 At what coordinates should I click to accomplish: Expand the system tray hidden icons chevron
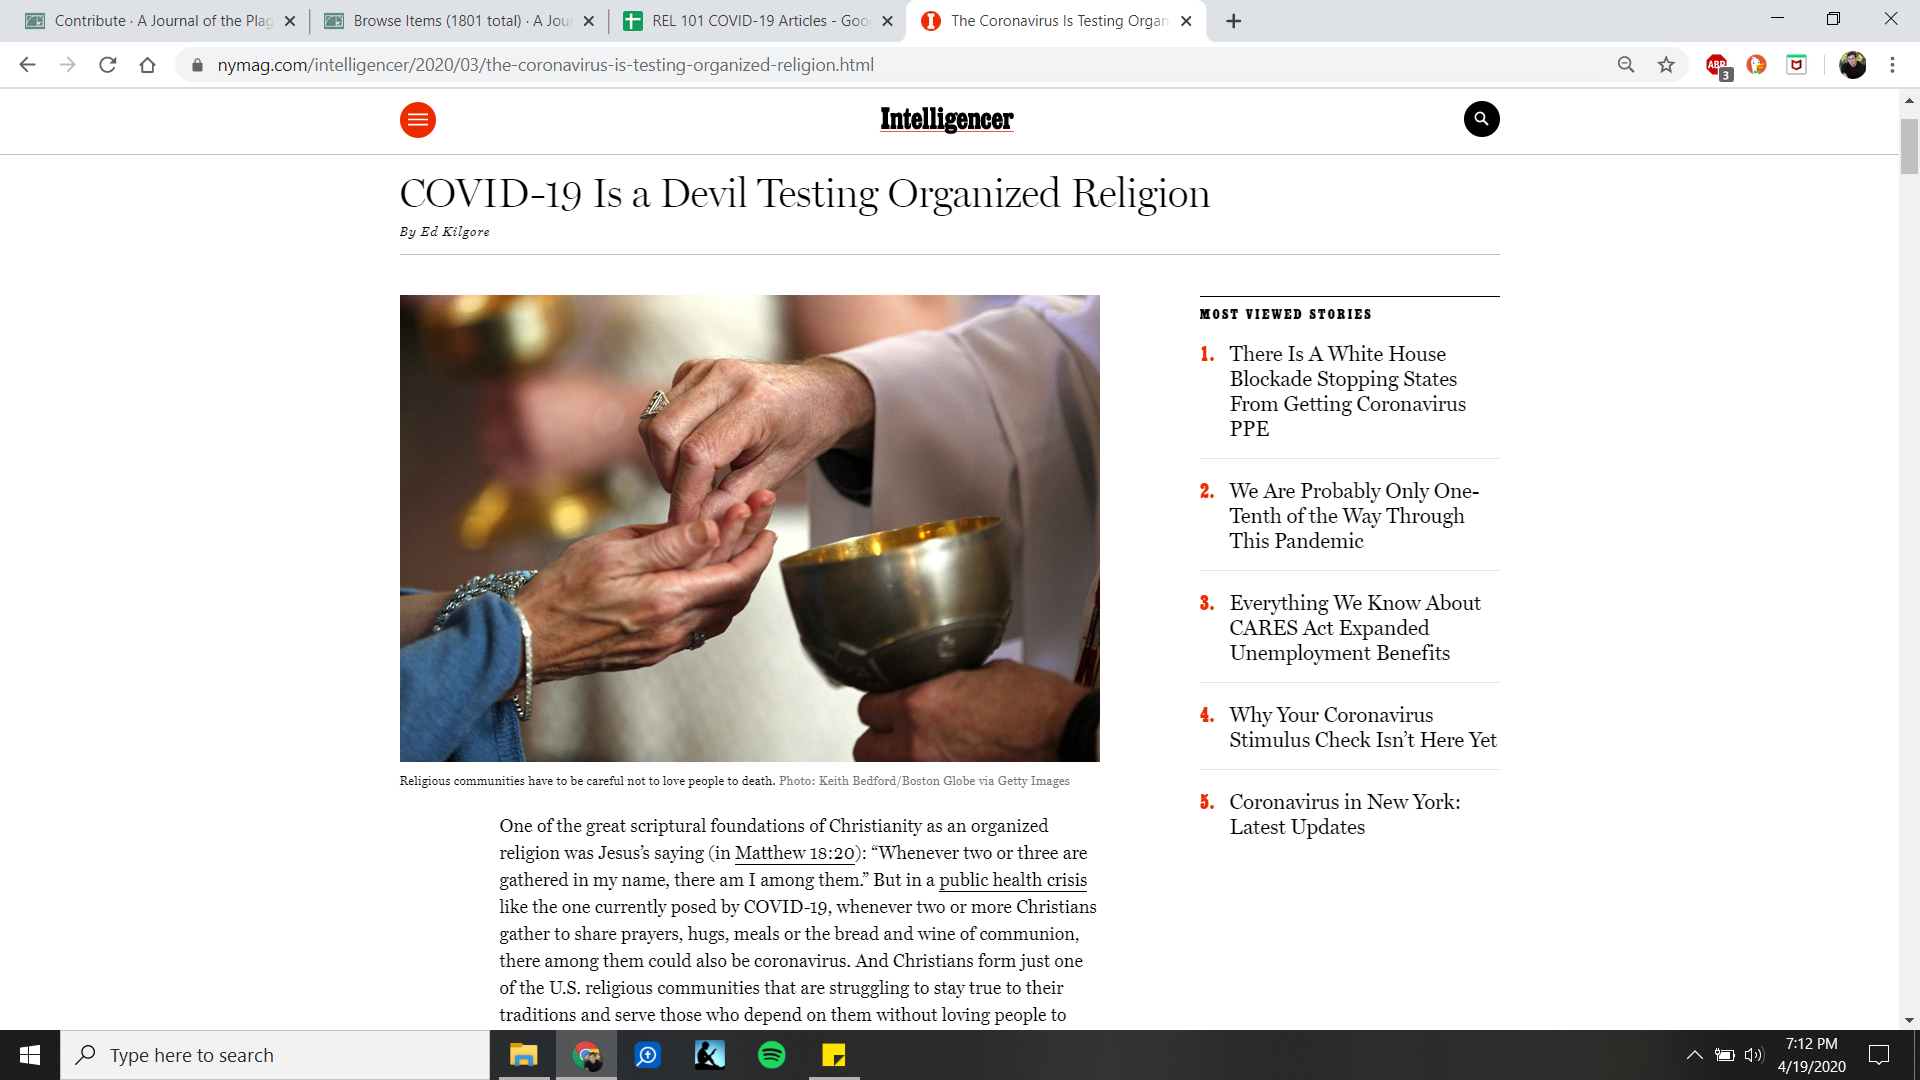1694,1055
